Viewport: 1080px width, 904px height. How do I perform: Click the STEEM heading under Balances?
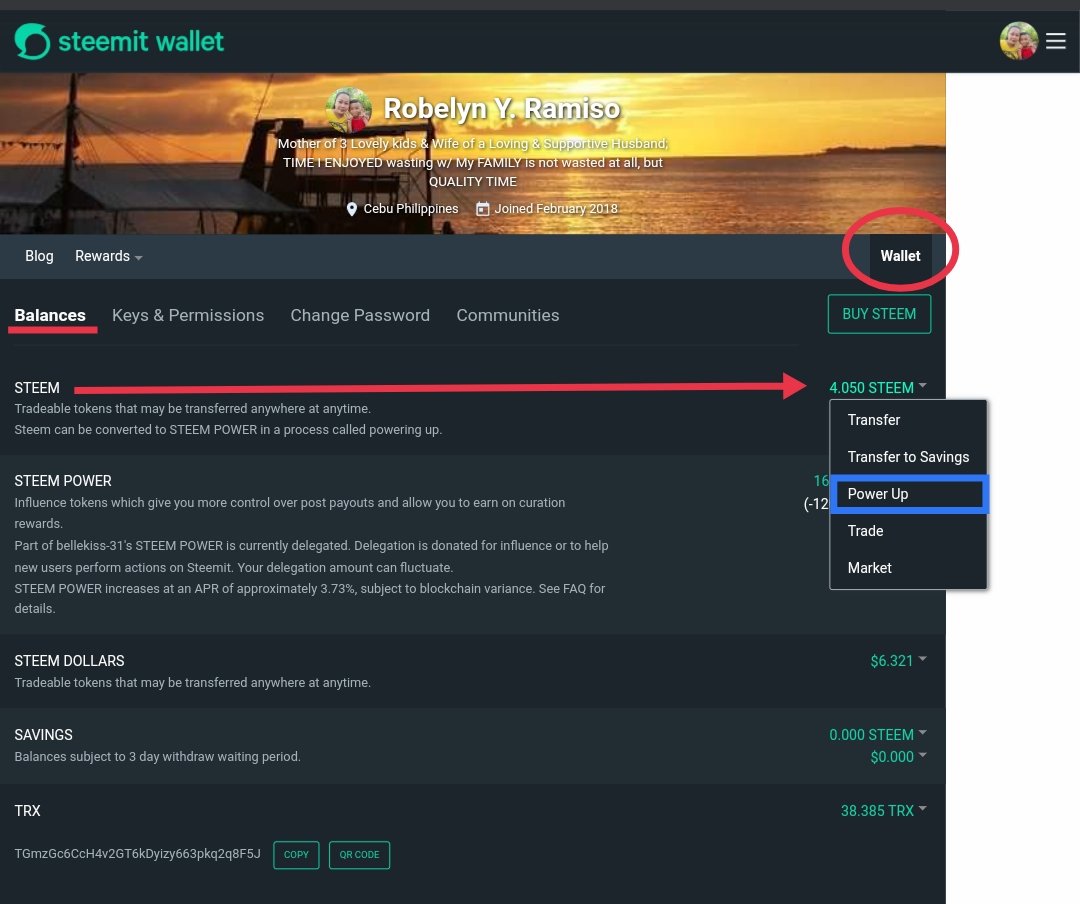[37, 388]
